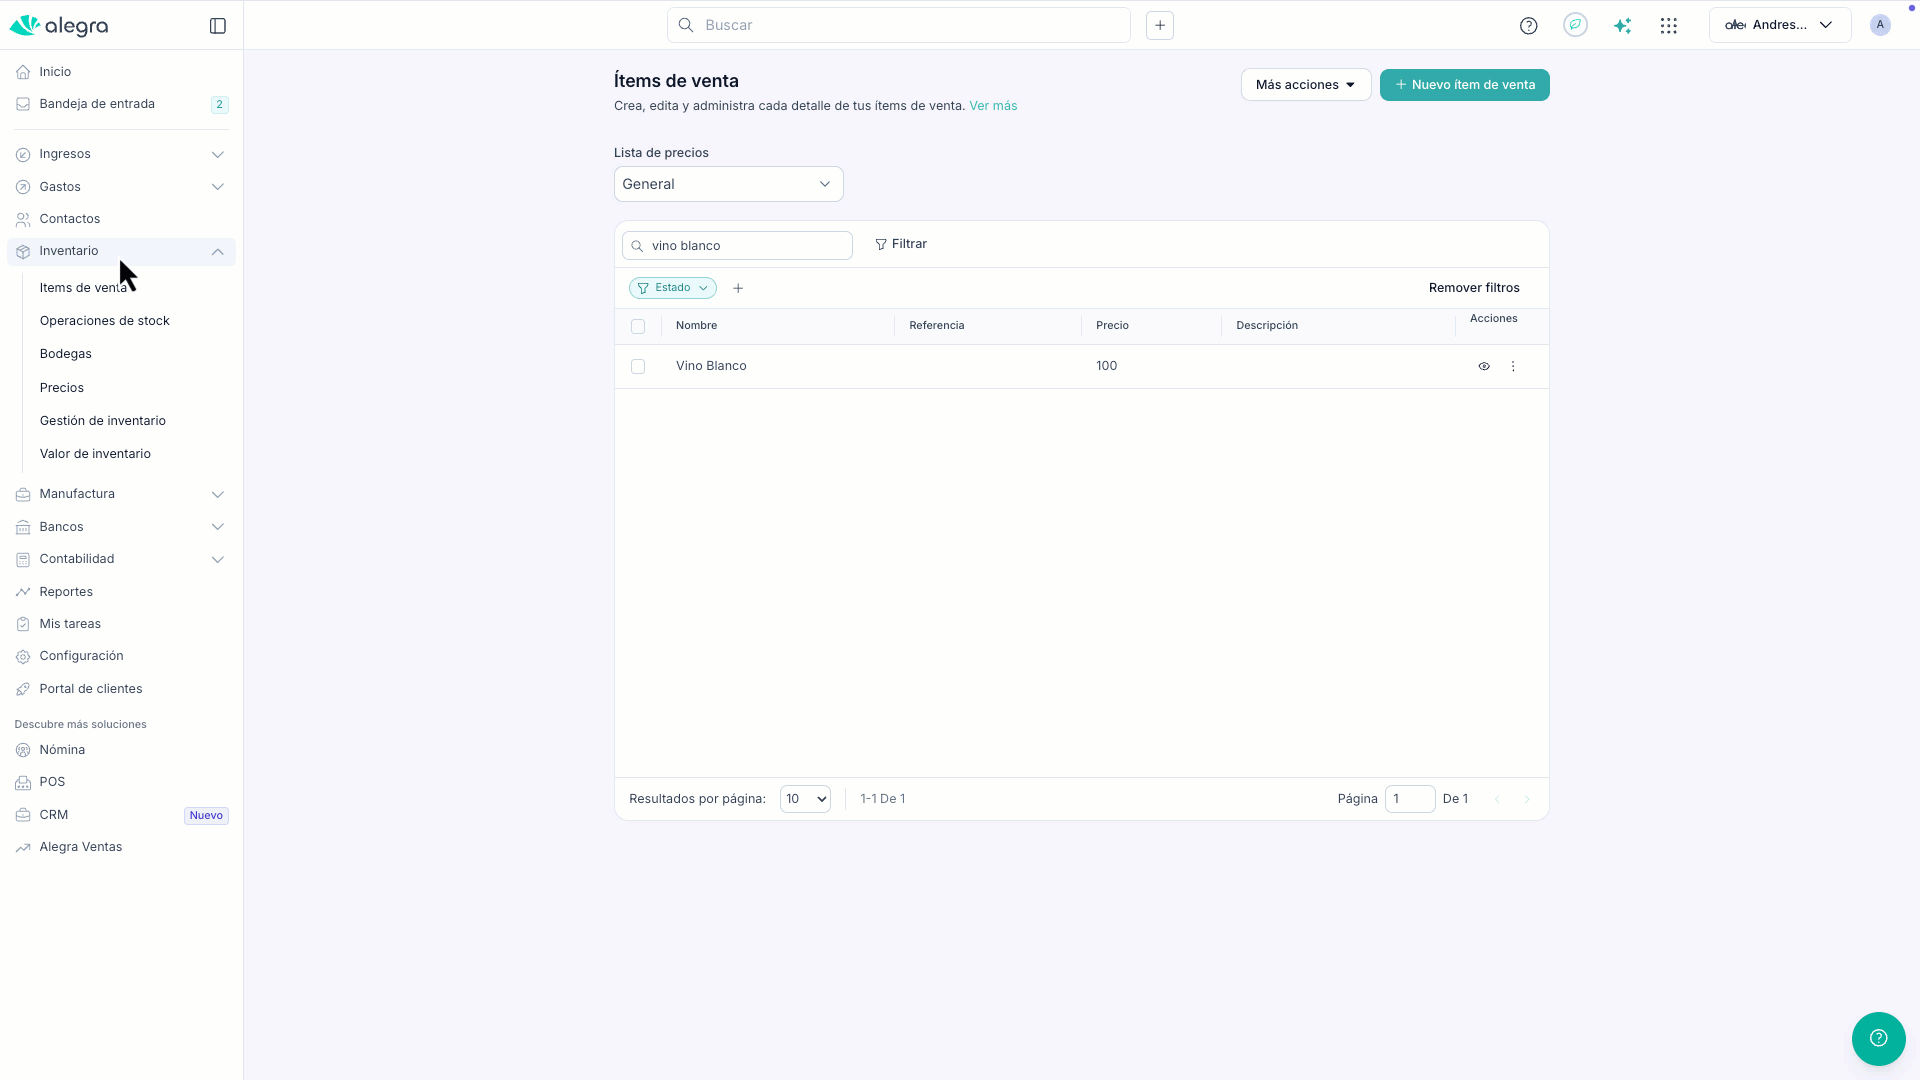The height and width of the screenshot is (1080, 1920).
Task: View Vino Blanco details with eye icon
Action: pos(1484,367)
